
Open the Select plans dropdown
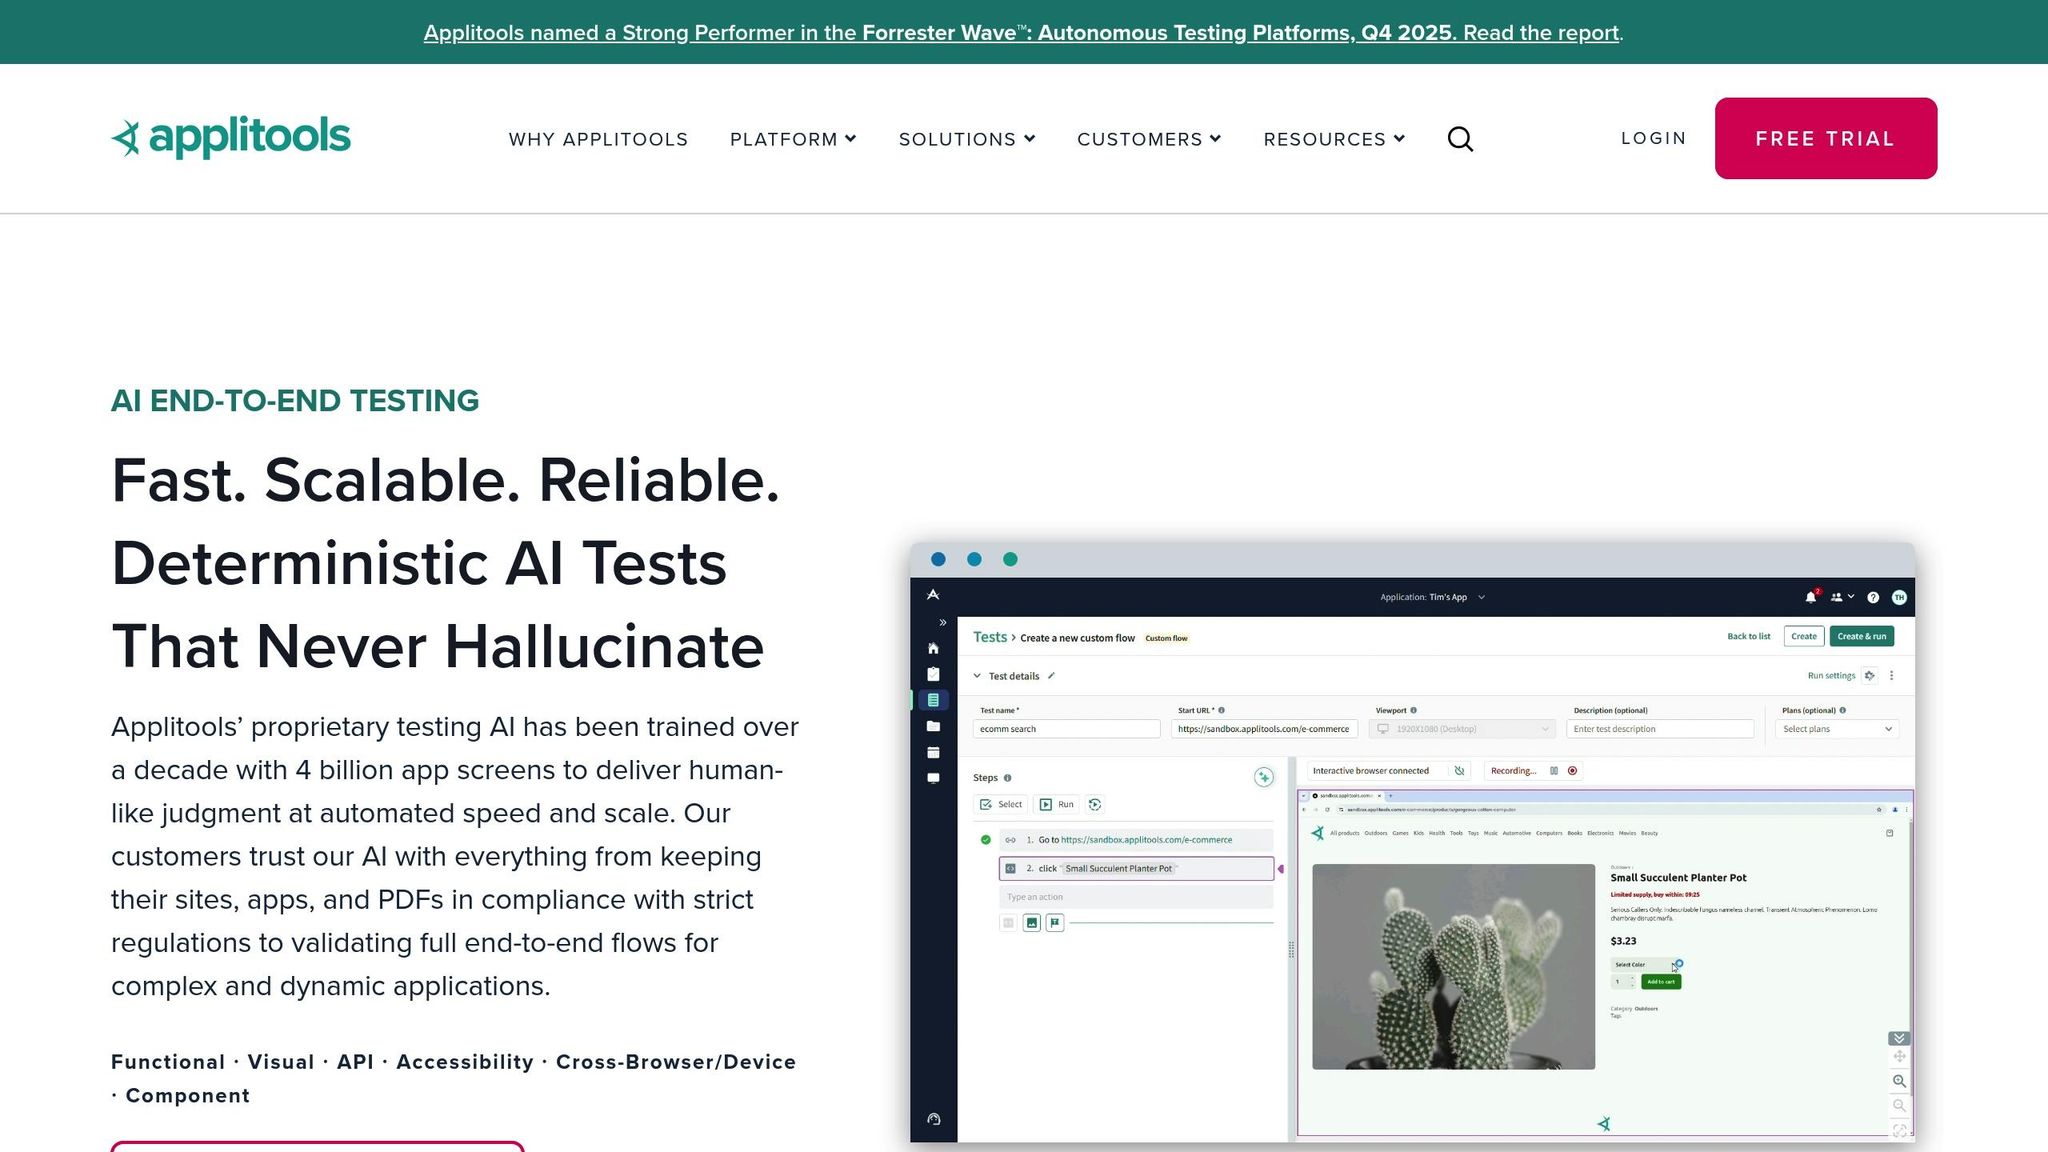(1837, 729)
